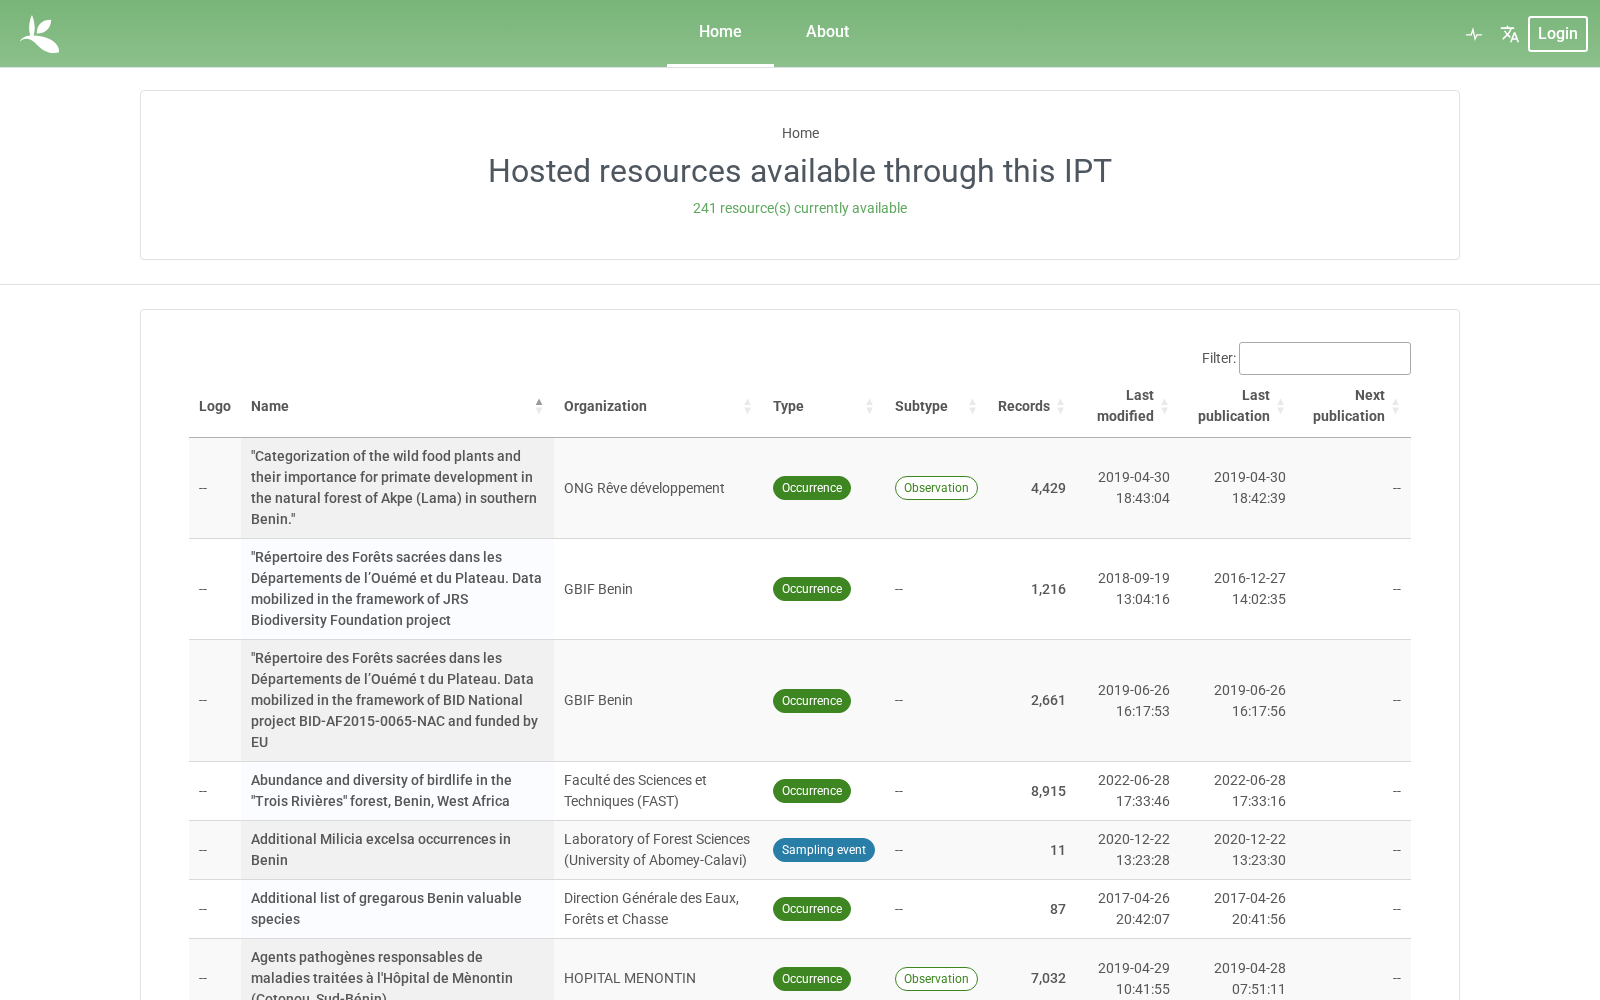Screen dimensions: 1600x1000
Task: Click the GBIF leaf logo
Action: tap(40, 34)
